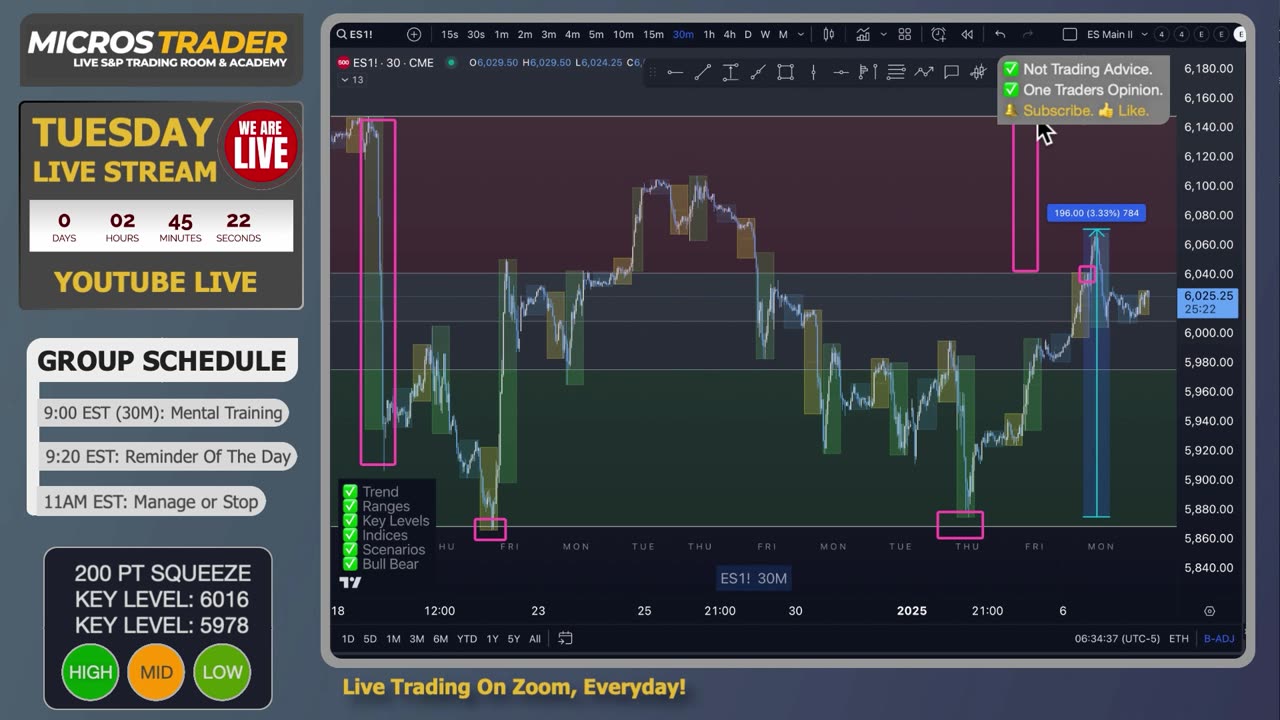The width and height of the screenshot is (1280, 720).
Task: Click the add symbol plus icon
Action: tap(414, 34)
